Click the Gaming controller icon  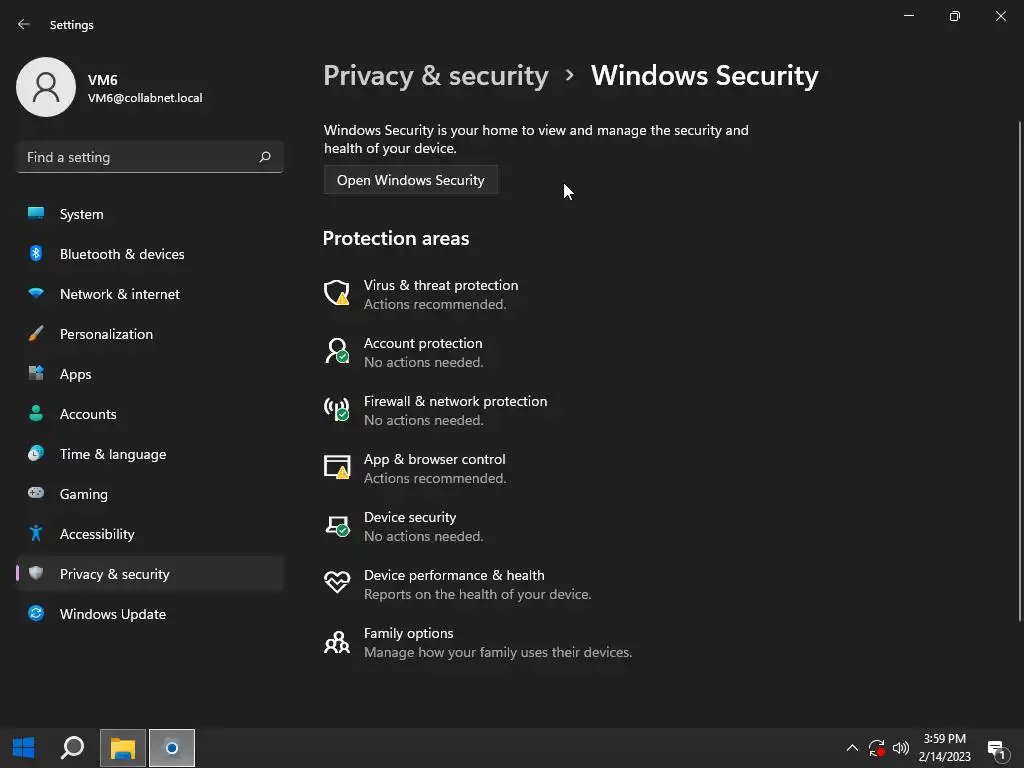point(36,493)
